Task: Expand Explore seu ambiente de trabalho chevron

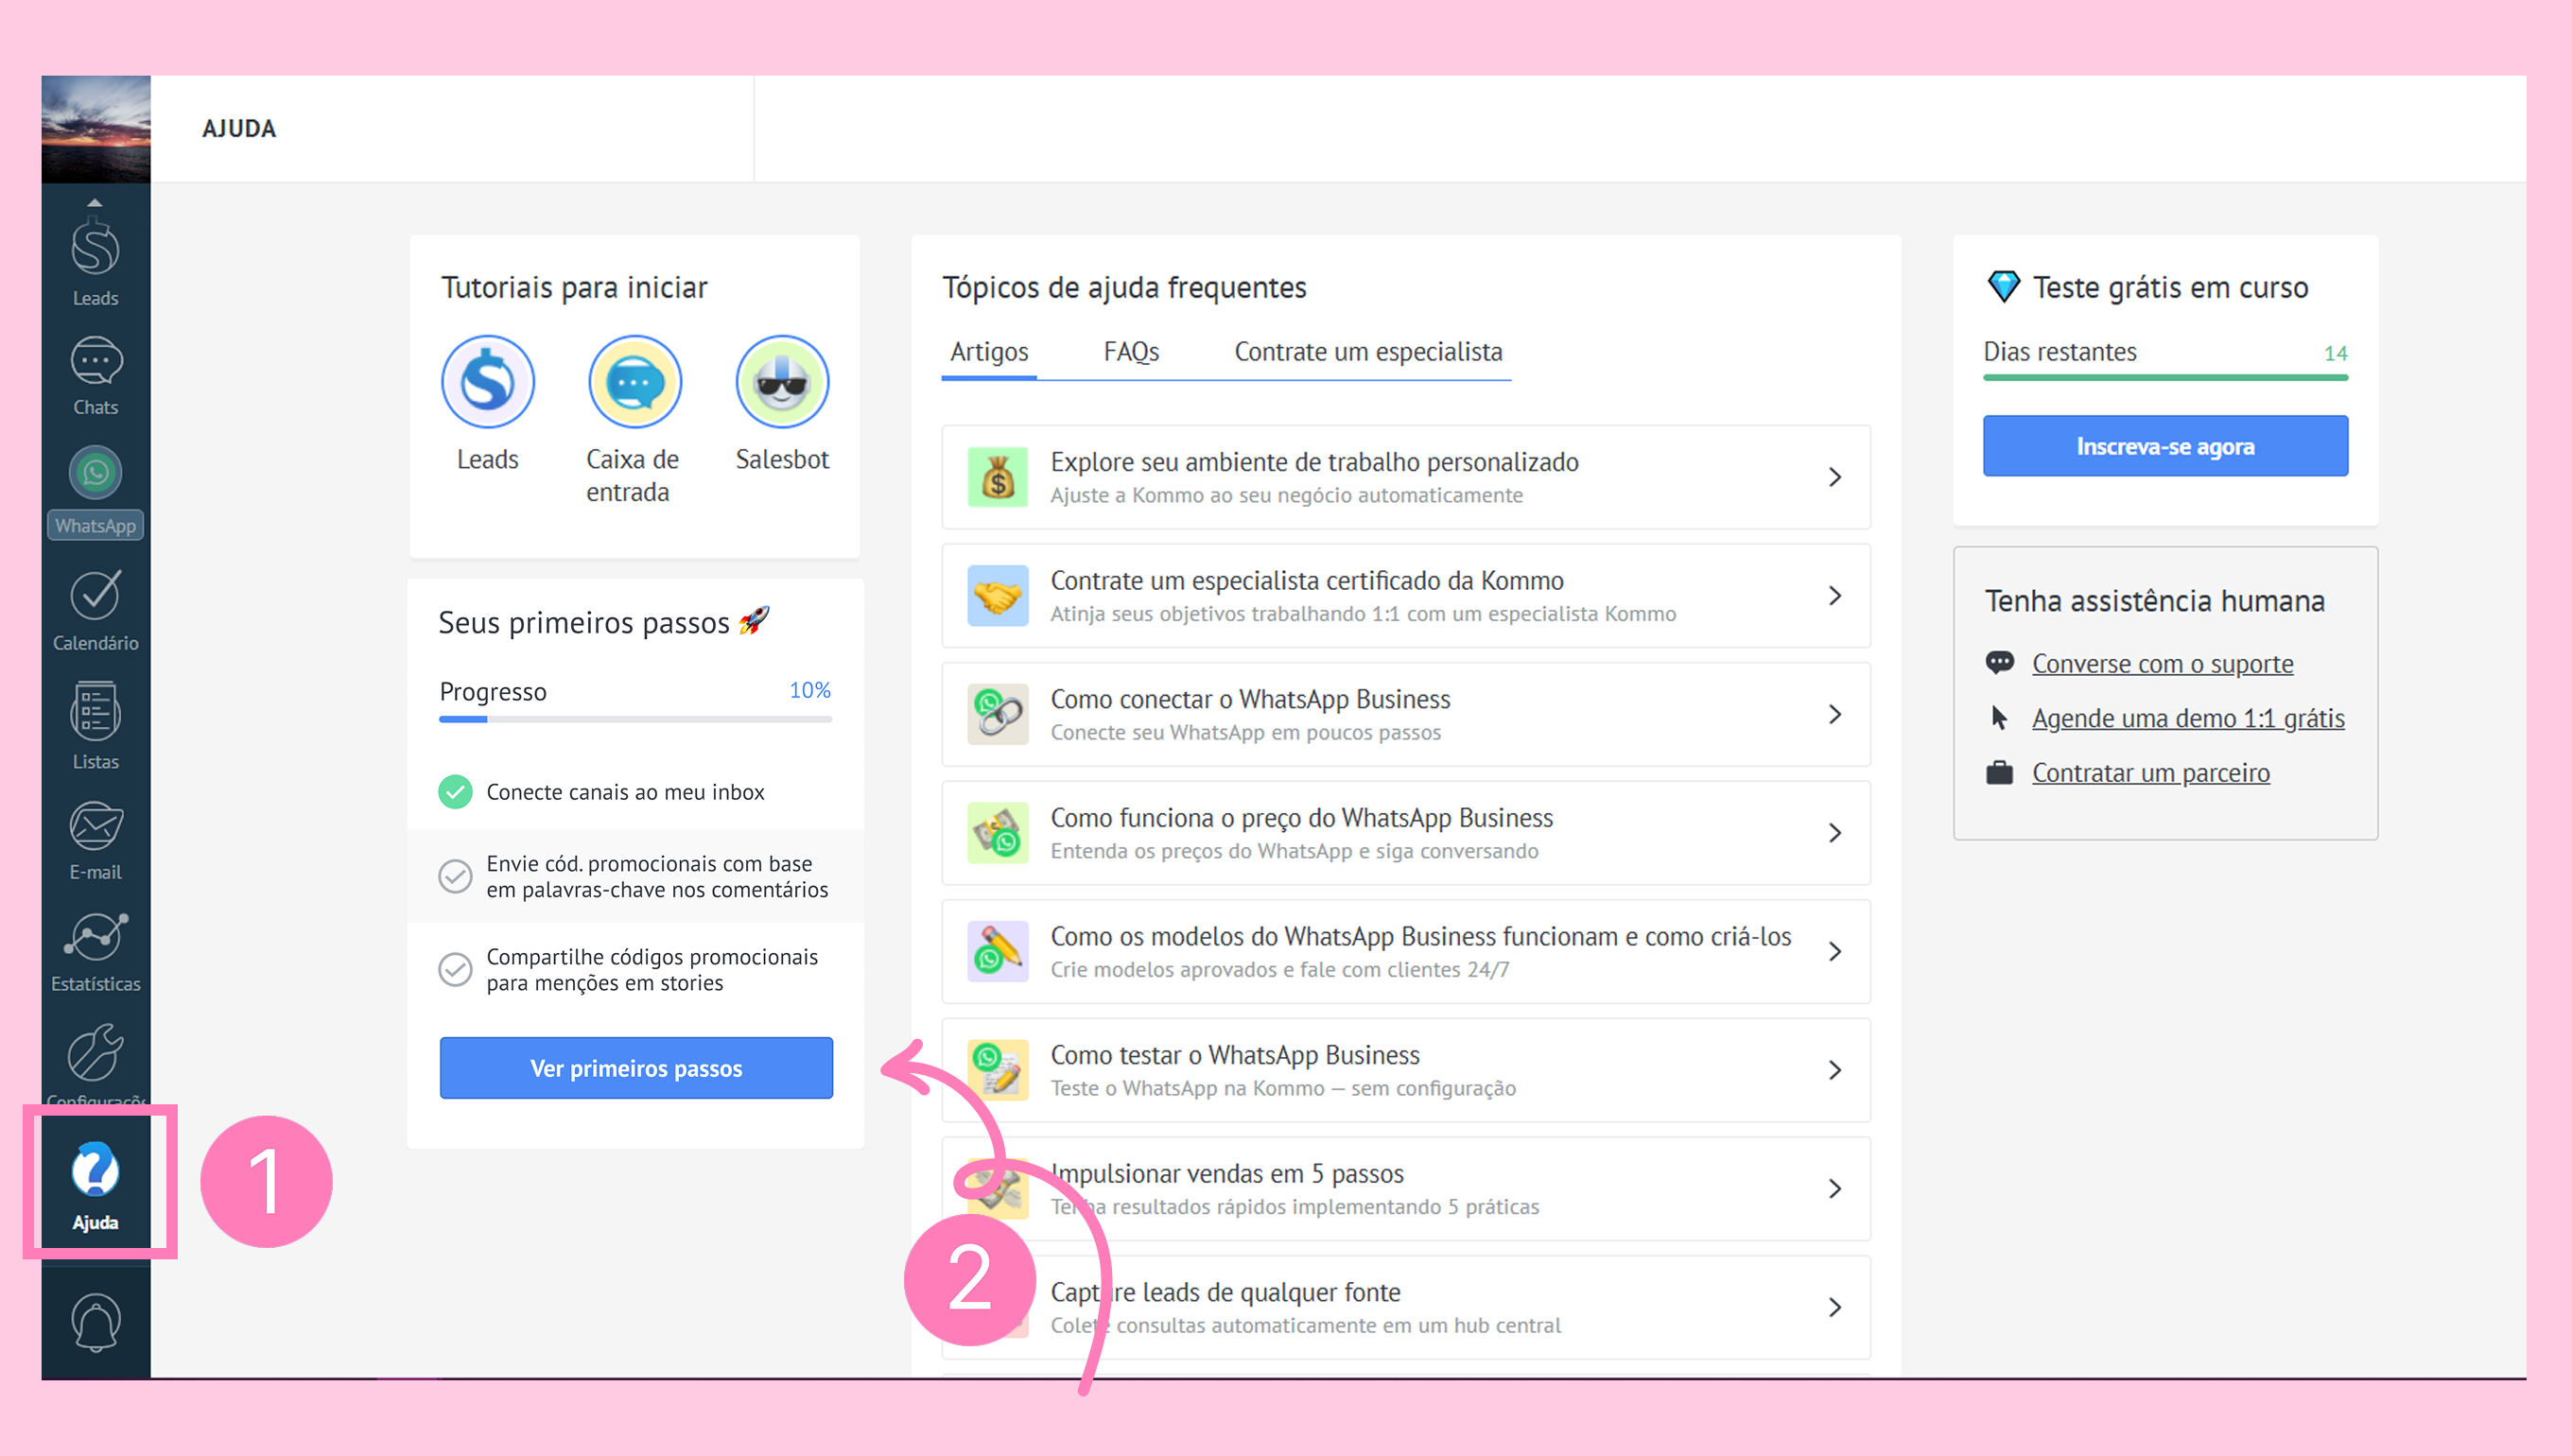Action: [x=1834, y=477]
